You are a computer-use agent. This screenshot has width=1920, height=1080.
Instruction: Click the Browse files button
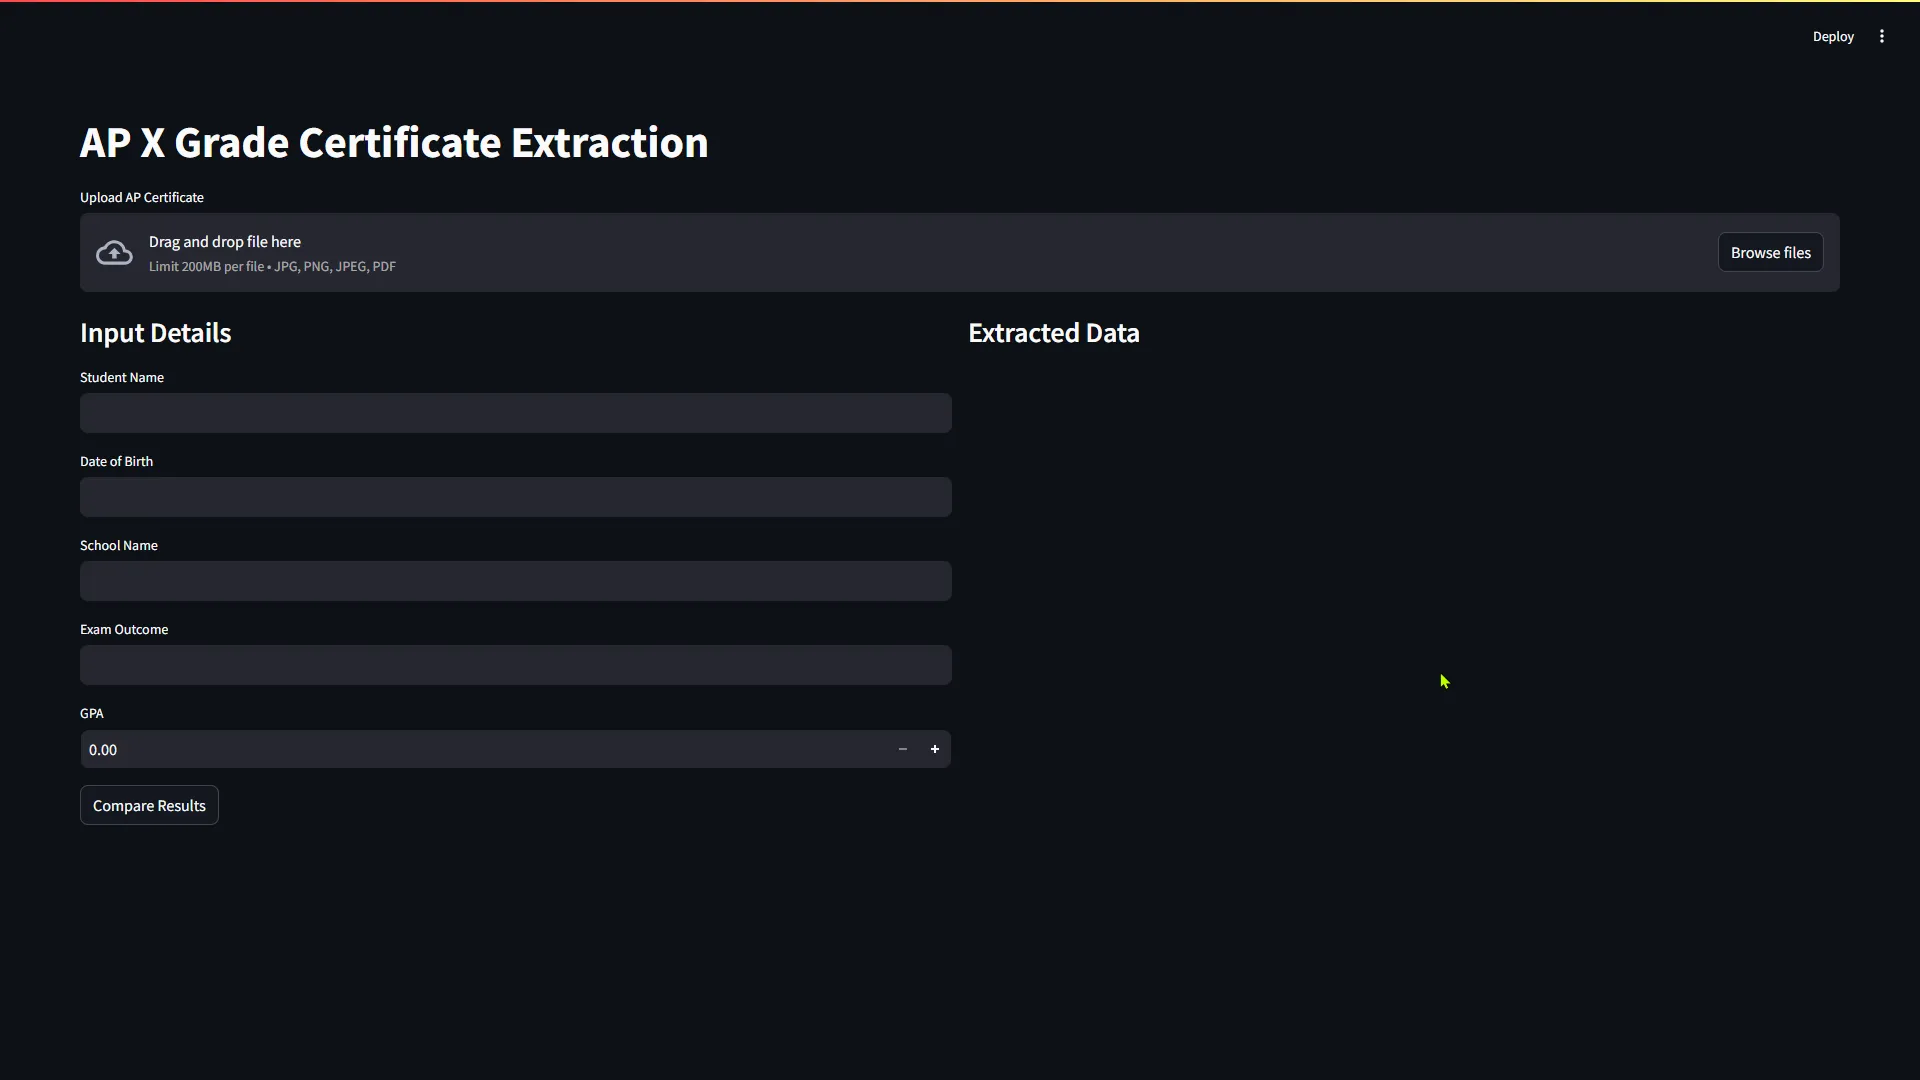(1770, 252)
